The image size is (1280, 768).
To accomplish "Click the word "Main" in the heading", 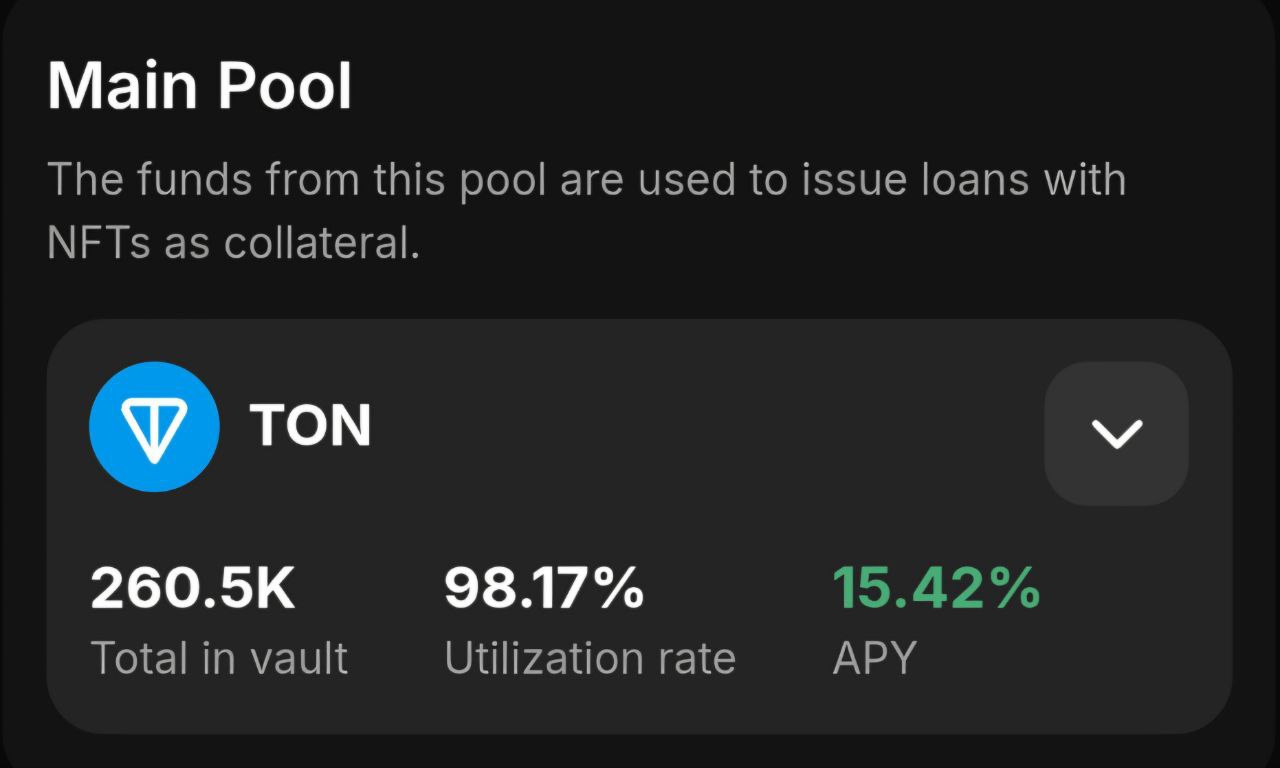I will (x=123, y=86).
